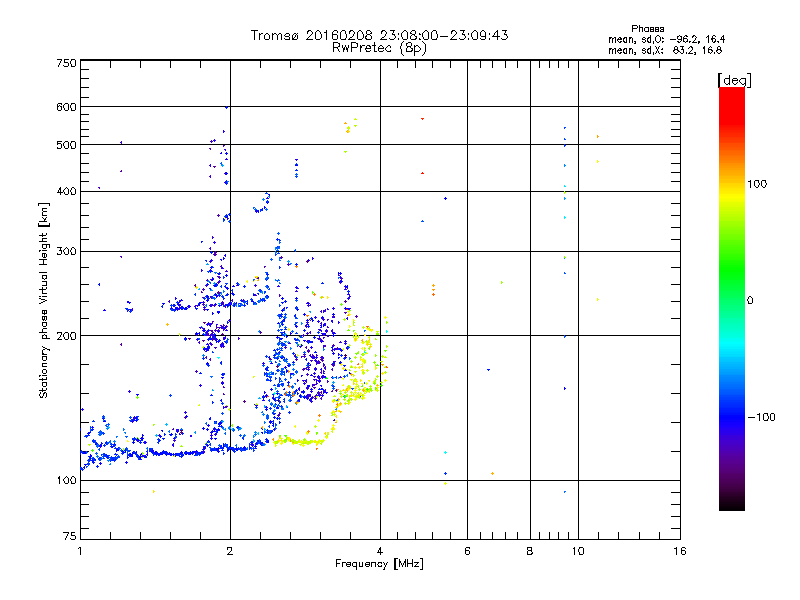Click the x-axis label "1"
This screenshot has width=800, height=600.
coord(80,551)
